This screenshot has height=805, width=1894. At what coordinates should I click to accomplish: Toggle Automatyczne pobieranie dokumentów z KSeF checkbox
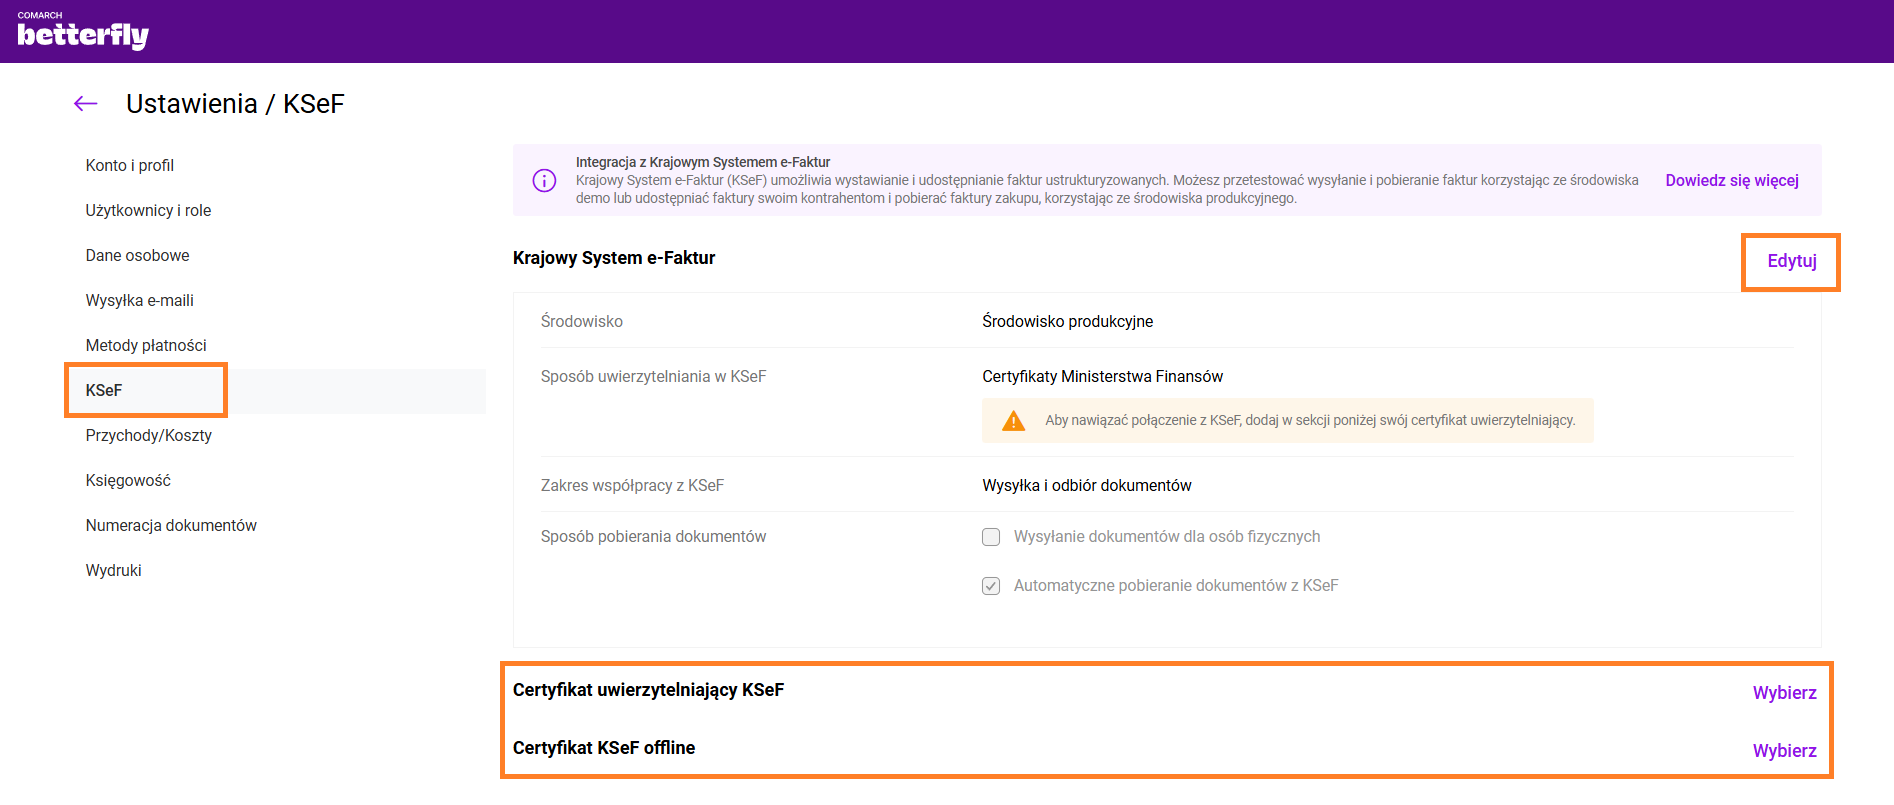(991, 586)
